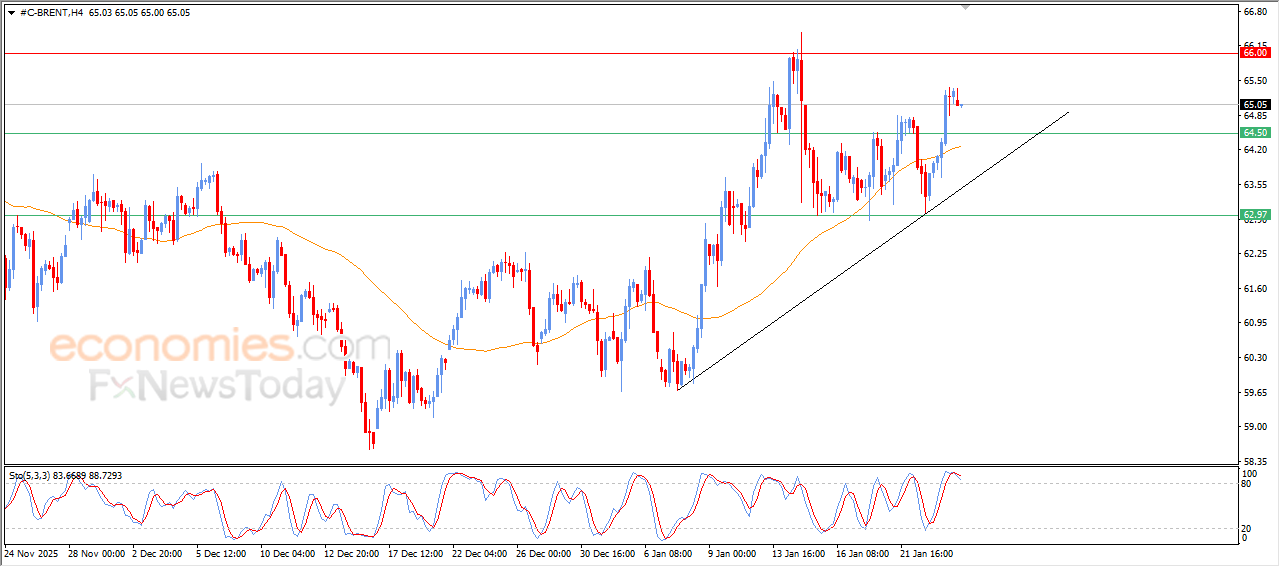Click the 66.80 label on price axis

1254,12
